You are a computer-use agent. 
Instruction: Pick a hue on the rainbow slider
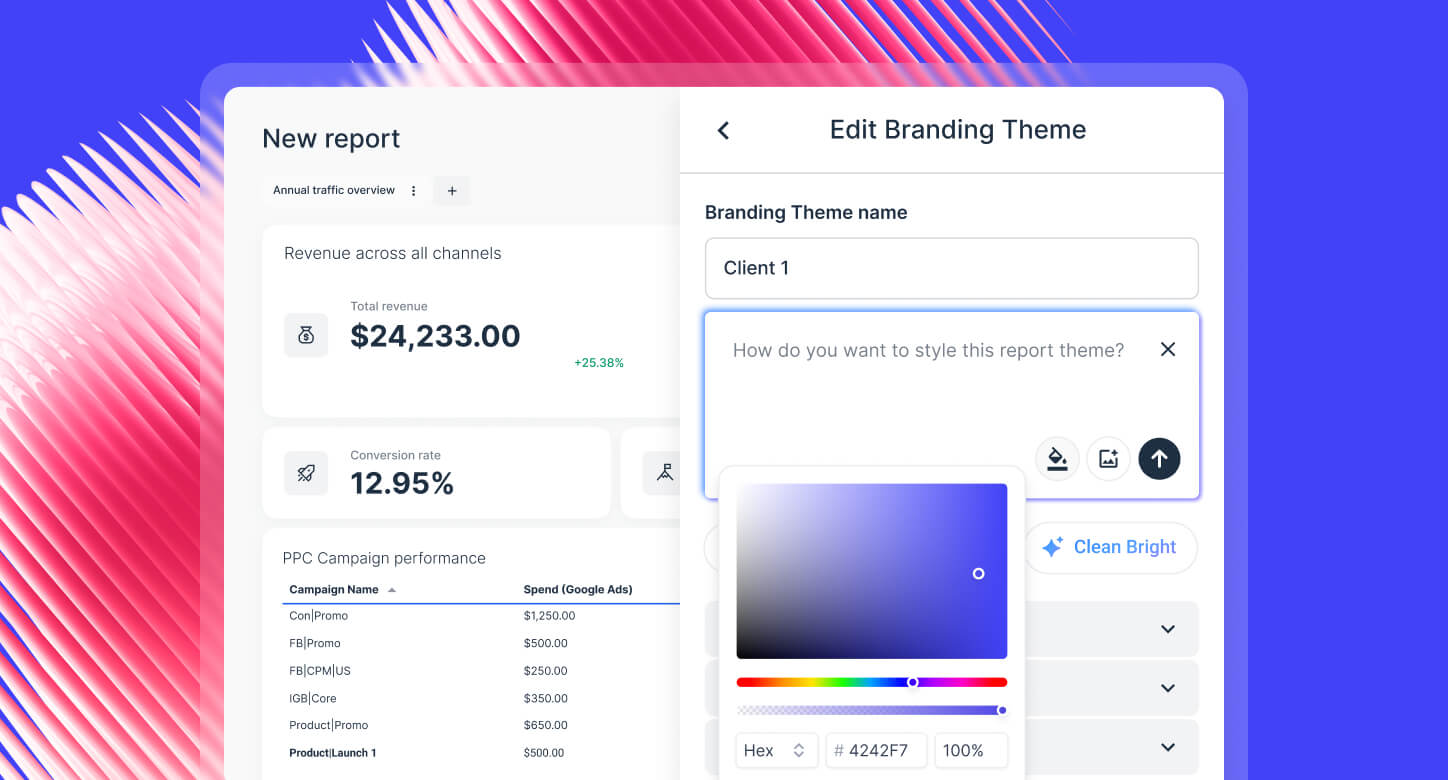[x=912, y=682]
